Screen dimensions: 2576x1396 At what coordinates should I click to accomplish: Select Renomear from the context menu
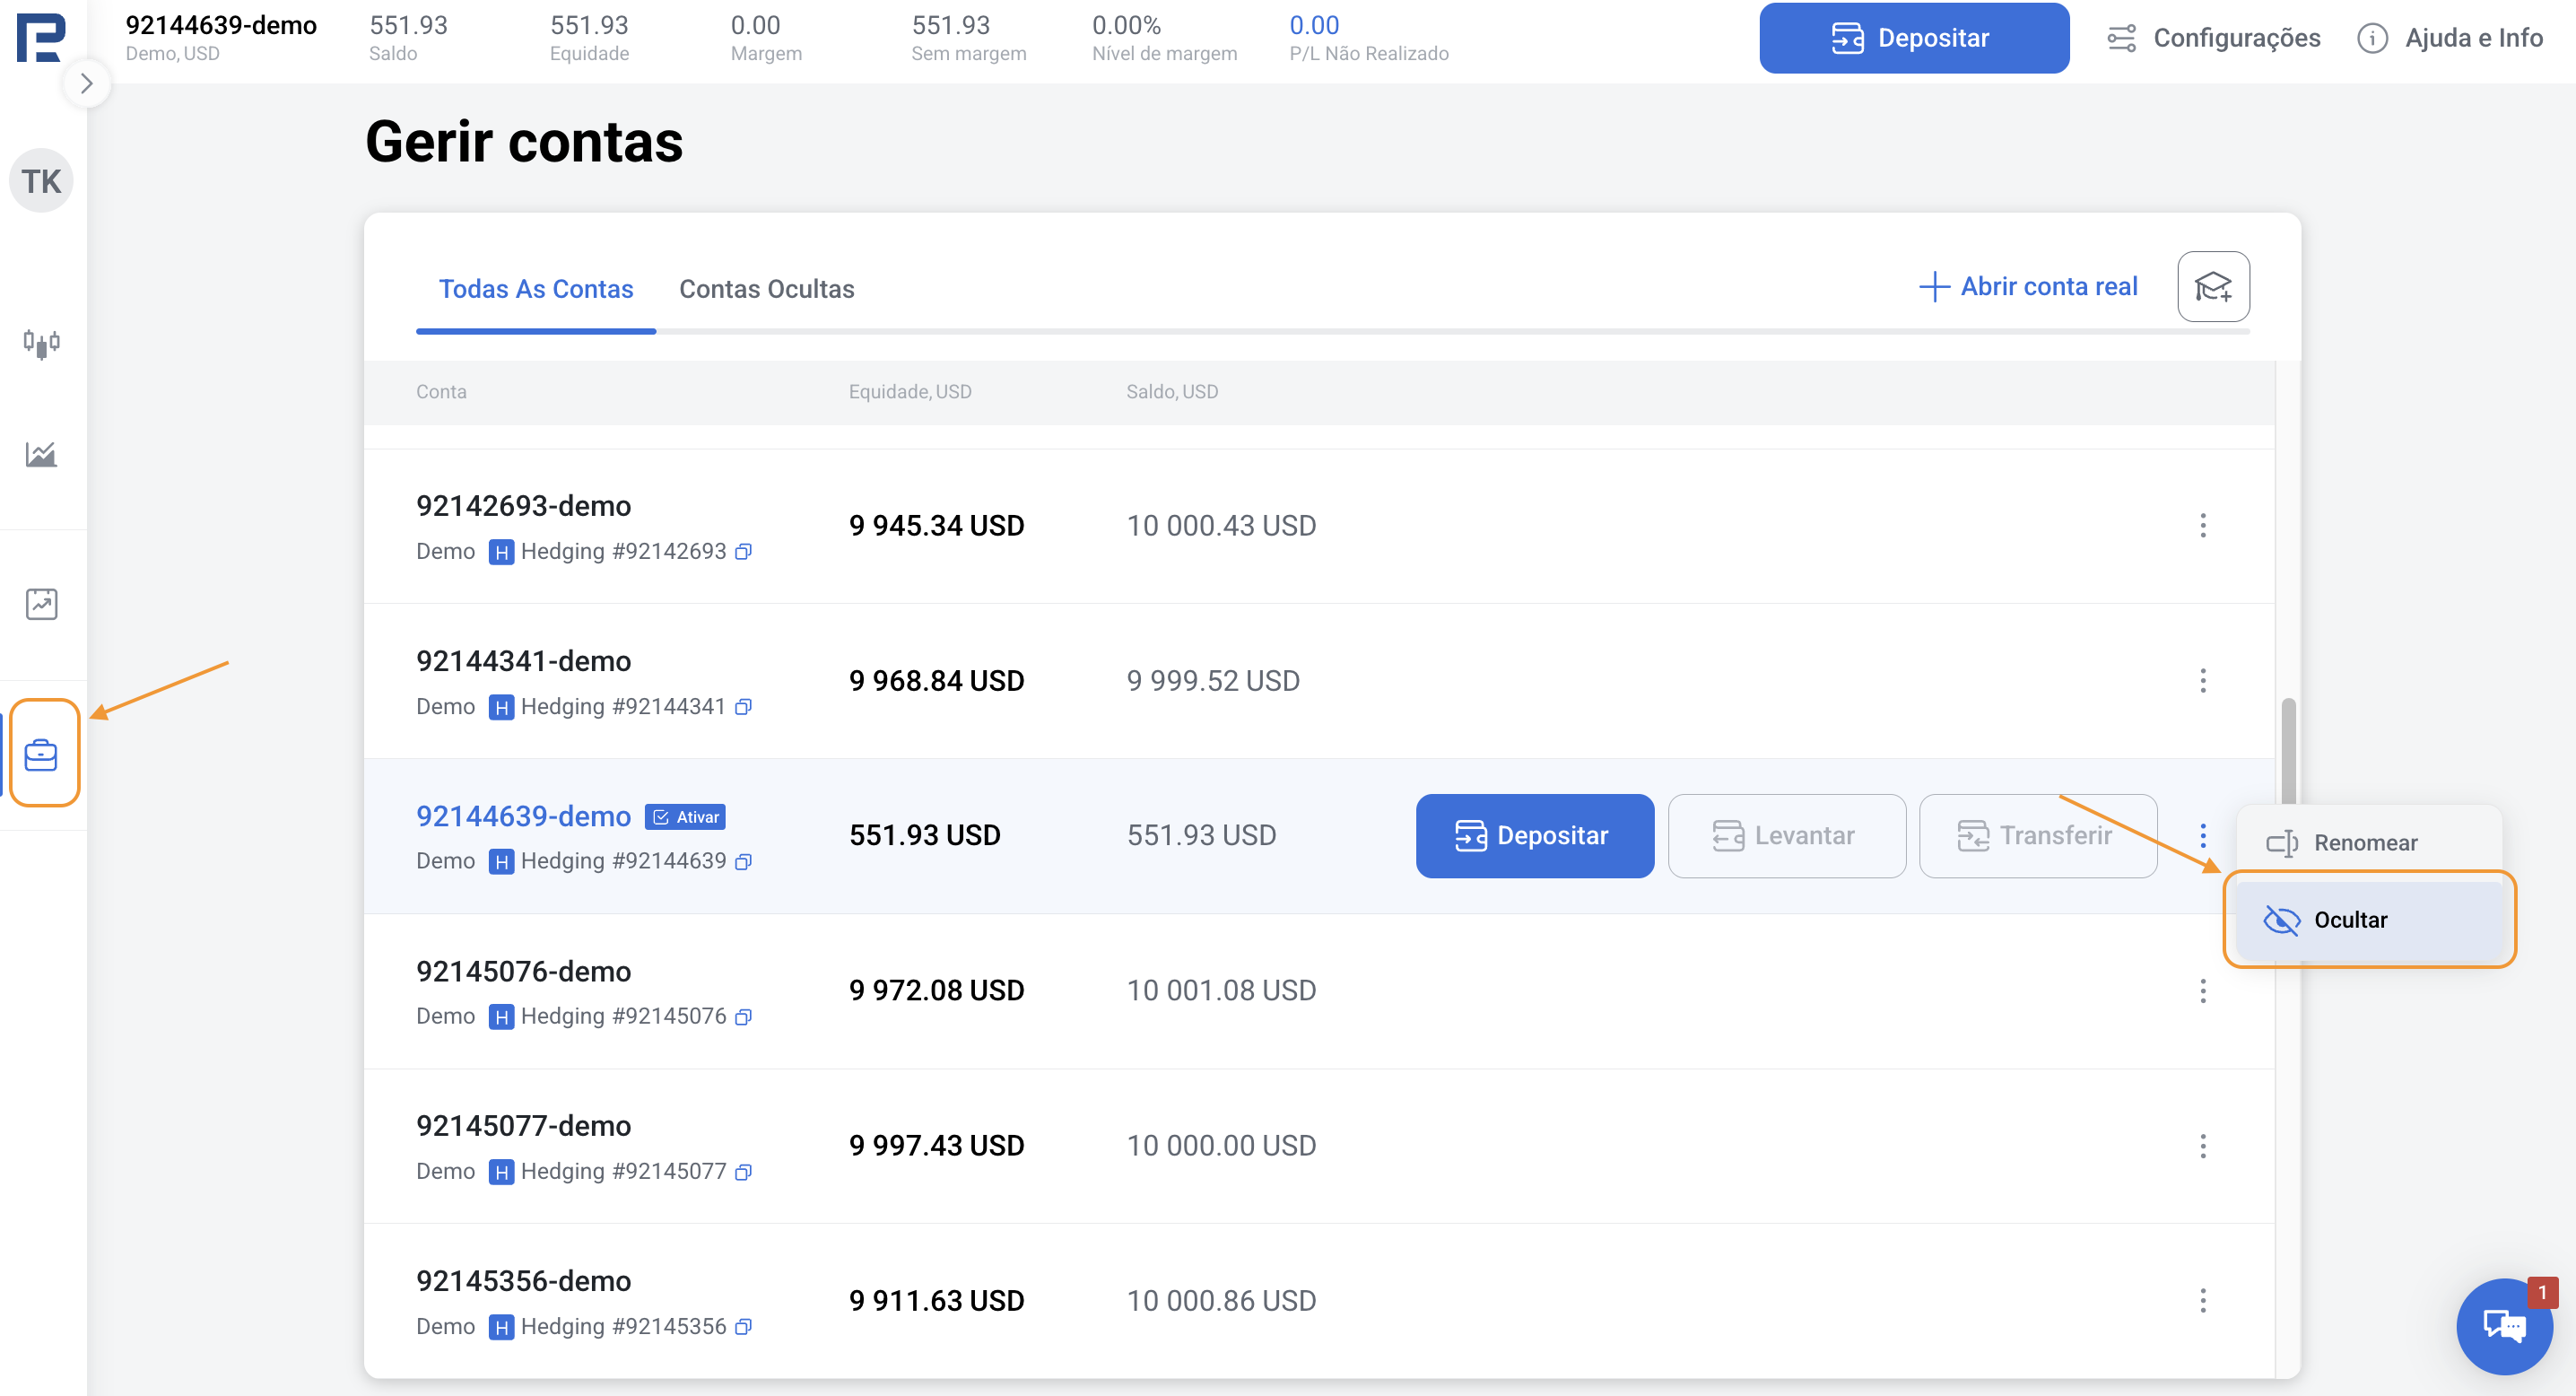[x=2365, y=843]
